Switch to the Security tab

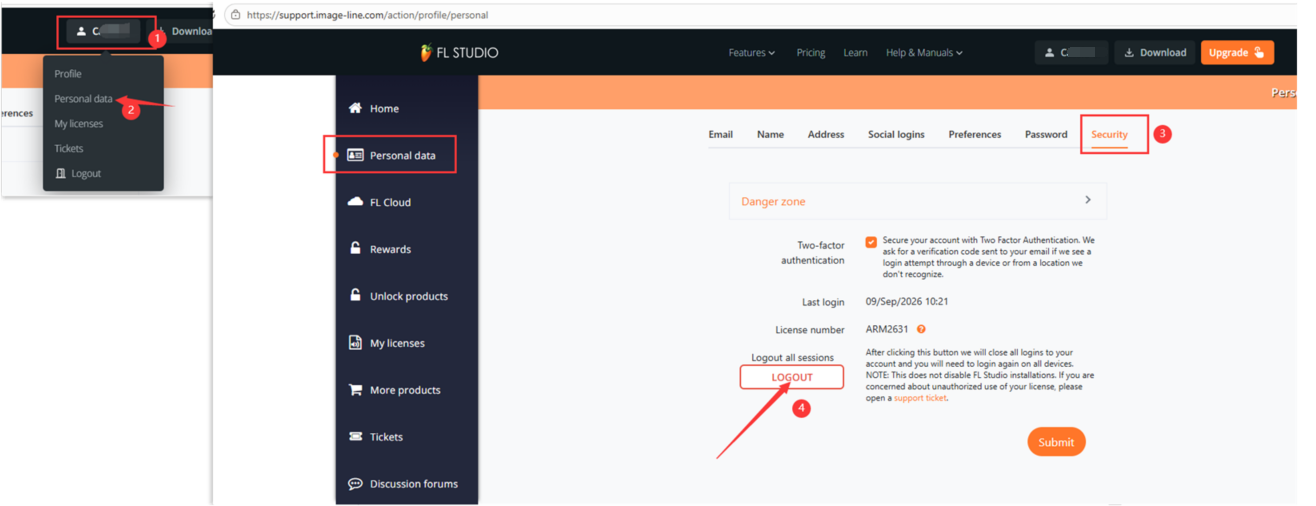[1109, 134]
